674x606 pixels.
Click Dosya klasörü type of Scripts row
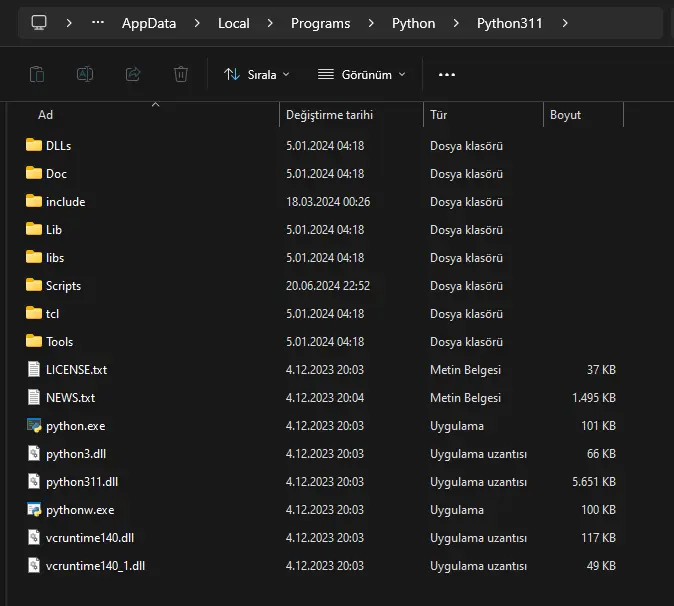click(x=466, y=285)
